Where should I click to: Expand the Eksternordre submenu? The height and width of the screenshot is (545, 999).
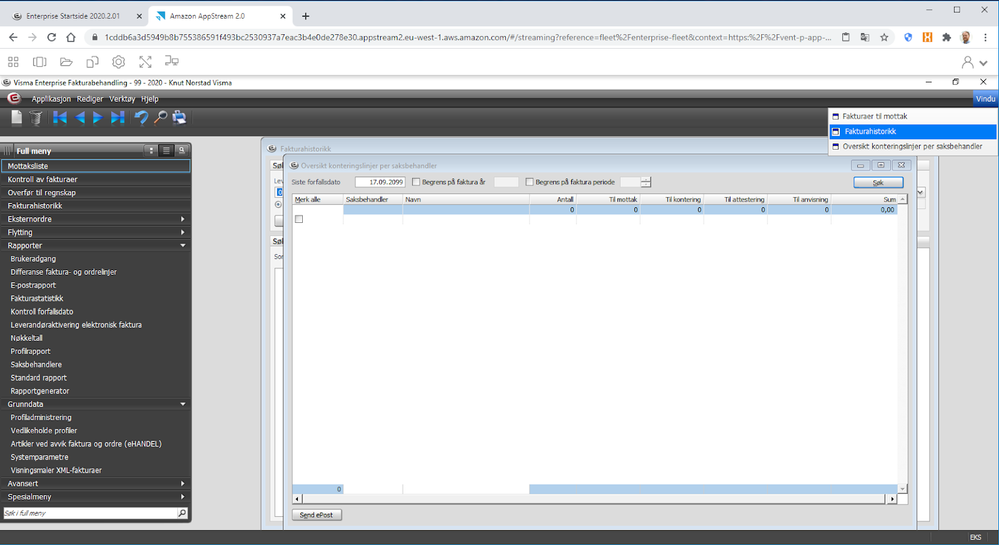pos(183,219)
